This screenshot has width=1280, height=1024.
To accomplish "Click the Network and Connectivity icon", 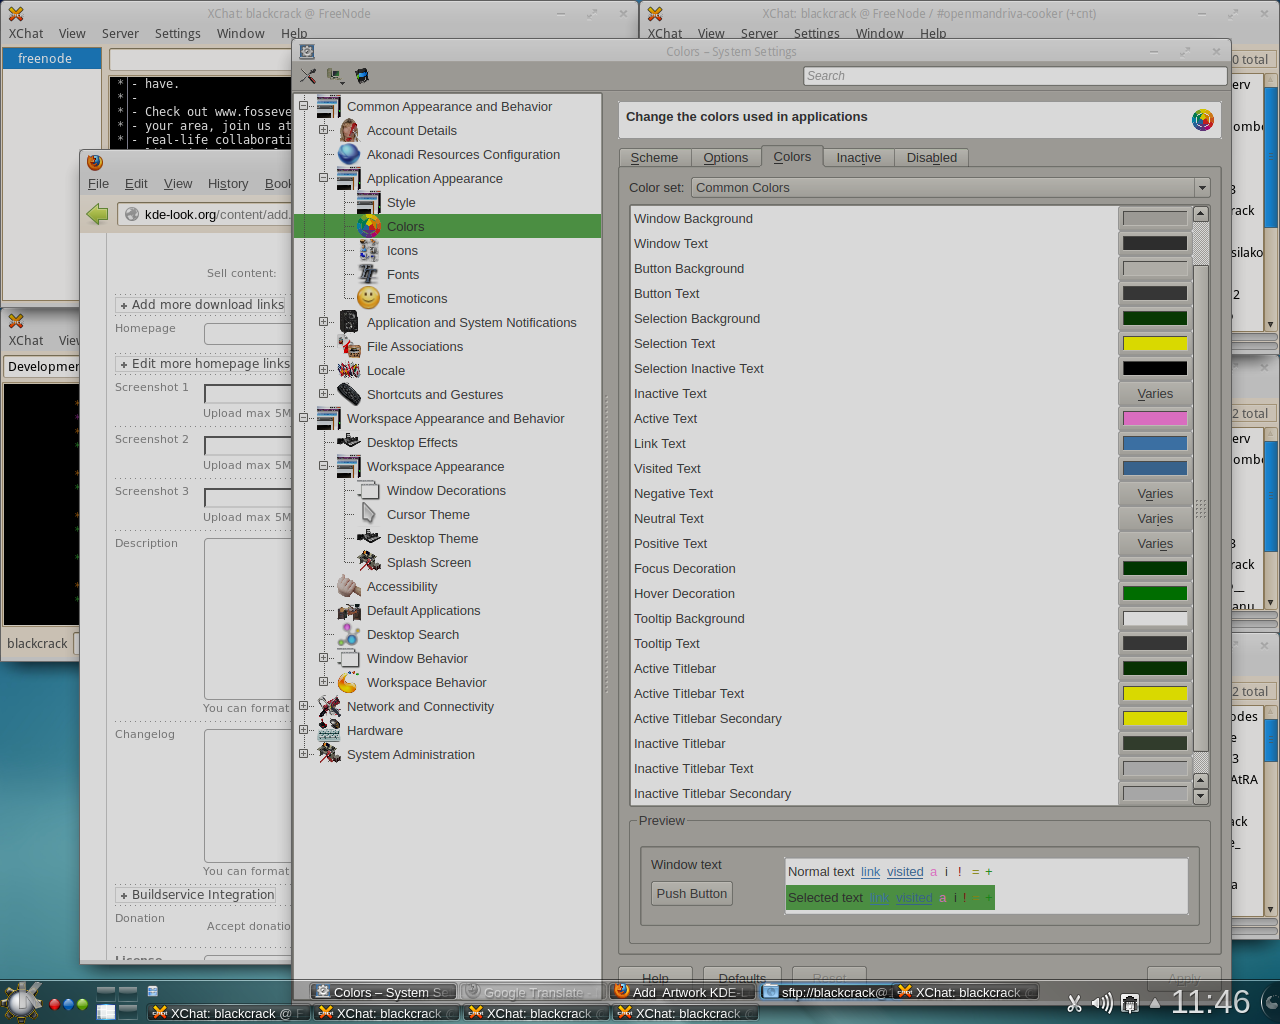I will pos(329,706).
